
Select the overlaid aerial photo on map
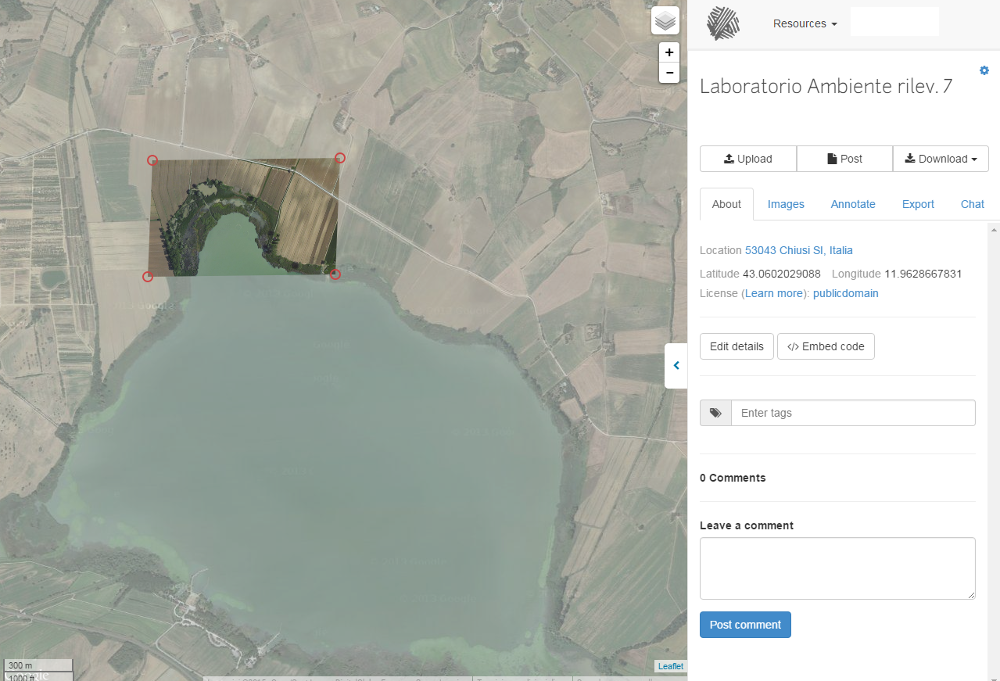pos(244,217)
